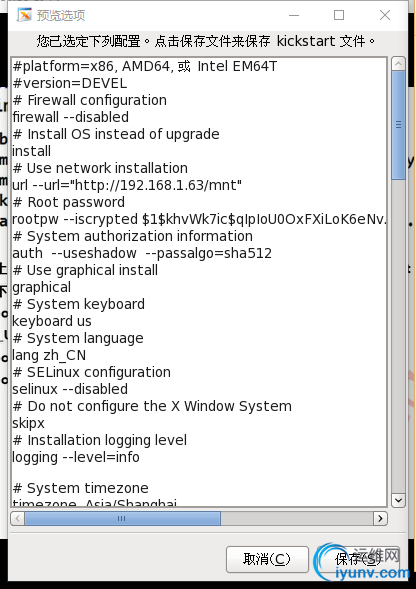Click the '# Use network installation' comment

pyautogui.click(x=100, y=168)
